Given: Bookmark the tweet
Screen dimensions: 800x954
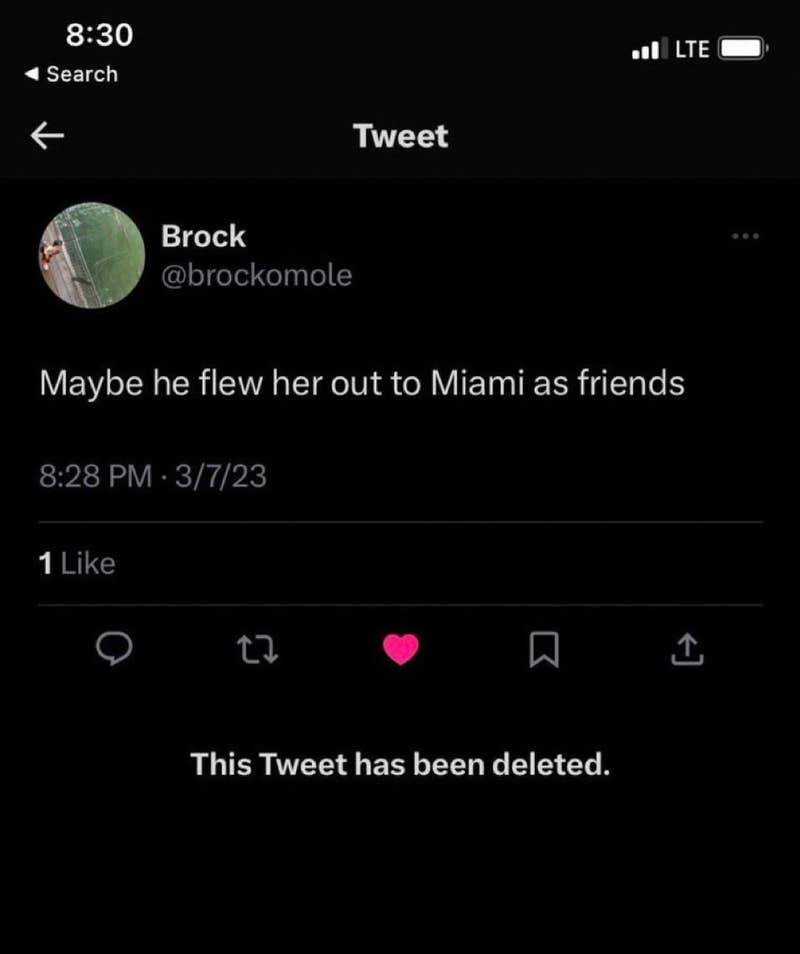Looking at the screenshot, I should pyautogui.click(x=543, y=652).
